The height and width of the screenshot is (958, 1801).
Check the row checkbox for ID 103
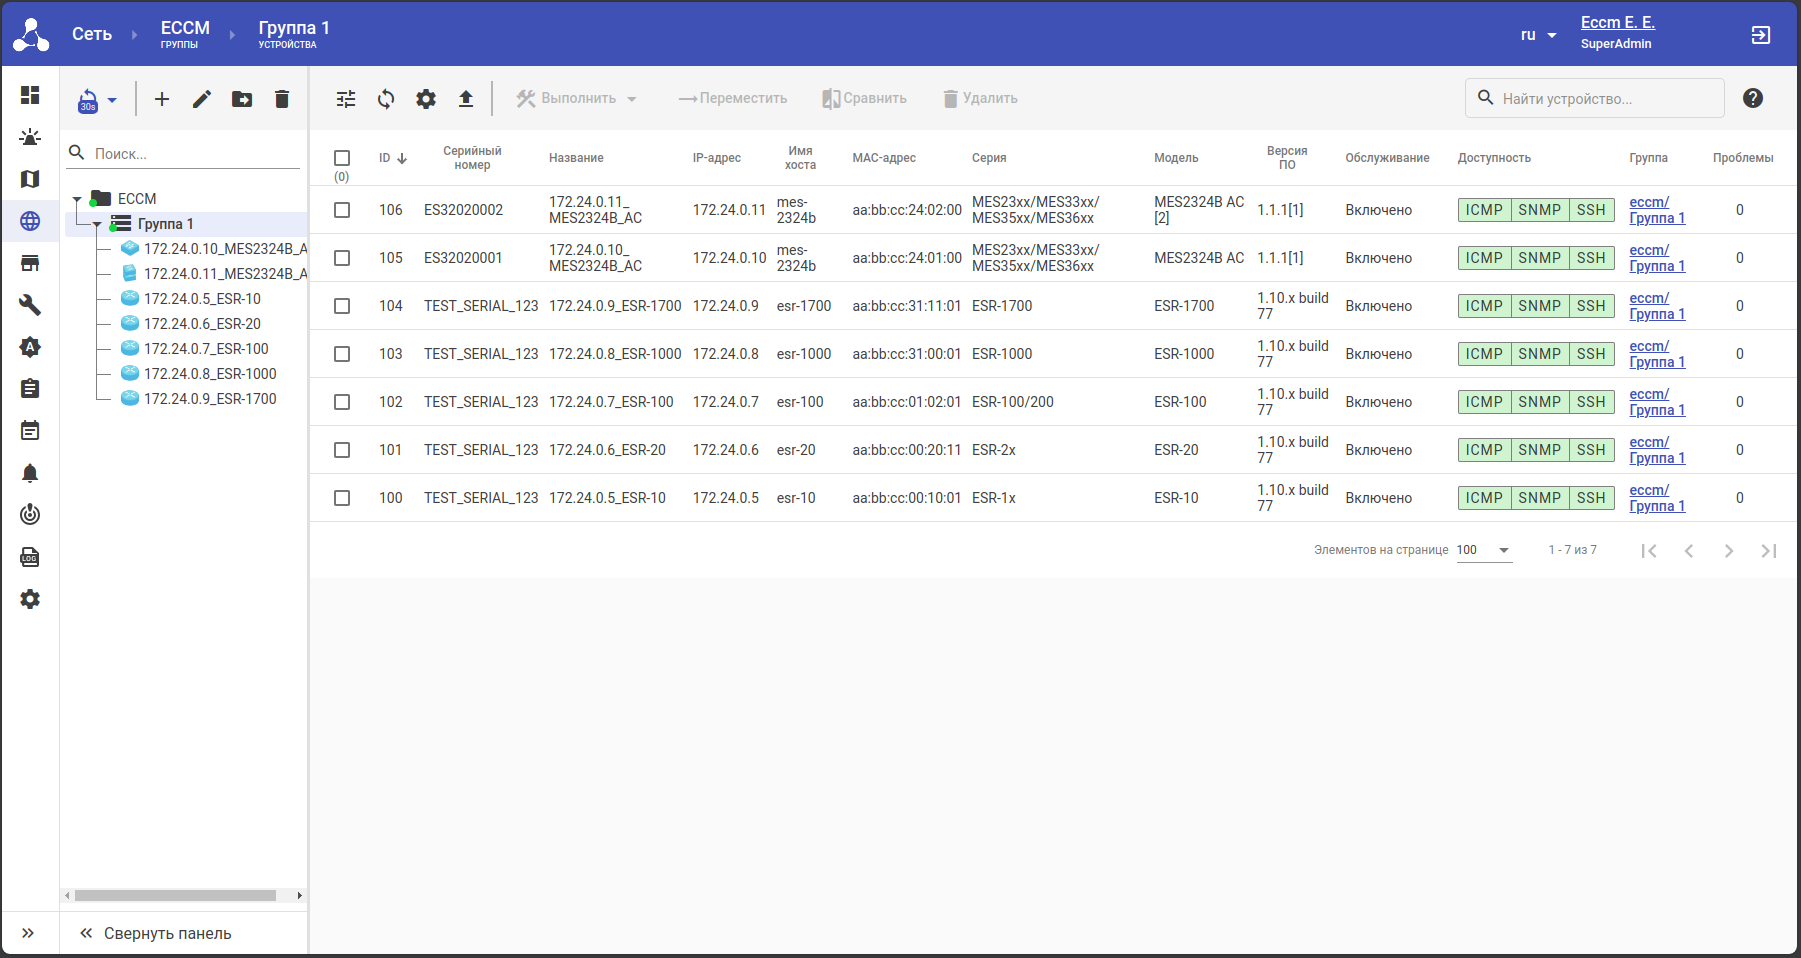click(x=342, y=354)
